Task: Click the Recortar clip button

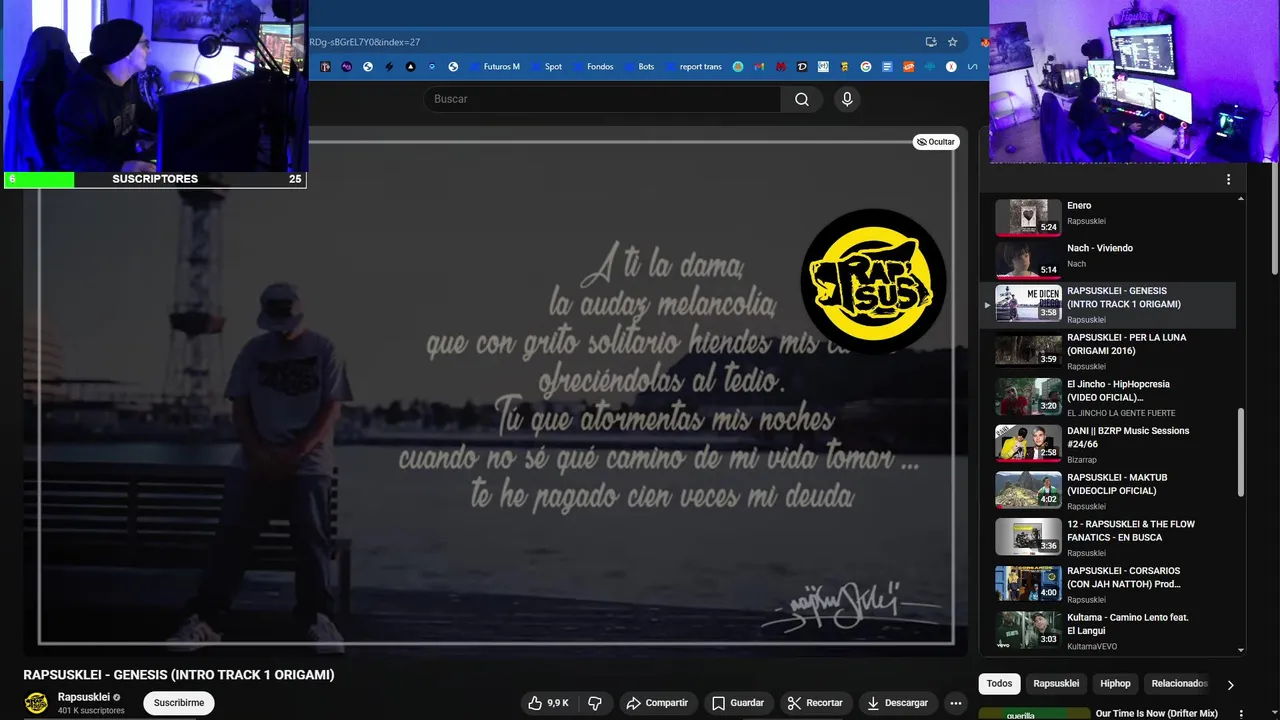Action: [815, 703]
